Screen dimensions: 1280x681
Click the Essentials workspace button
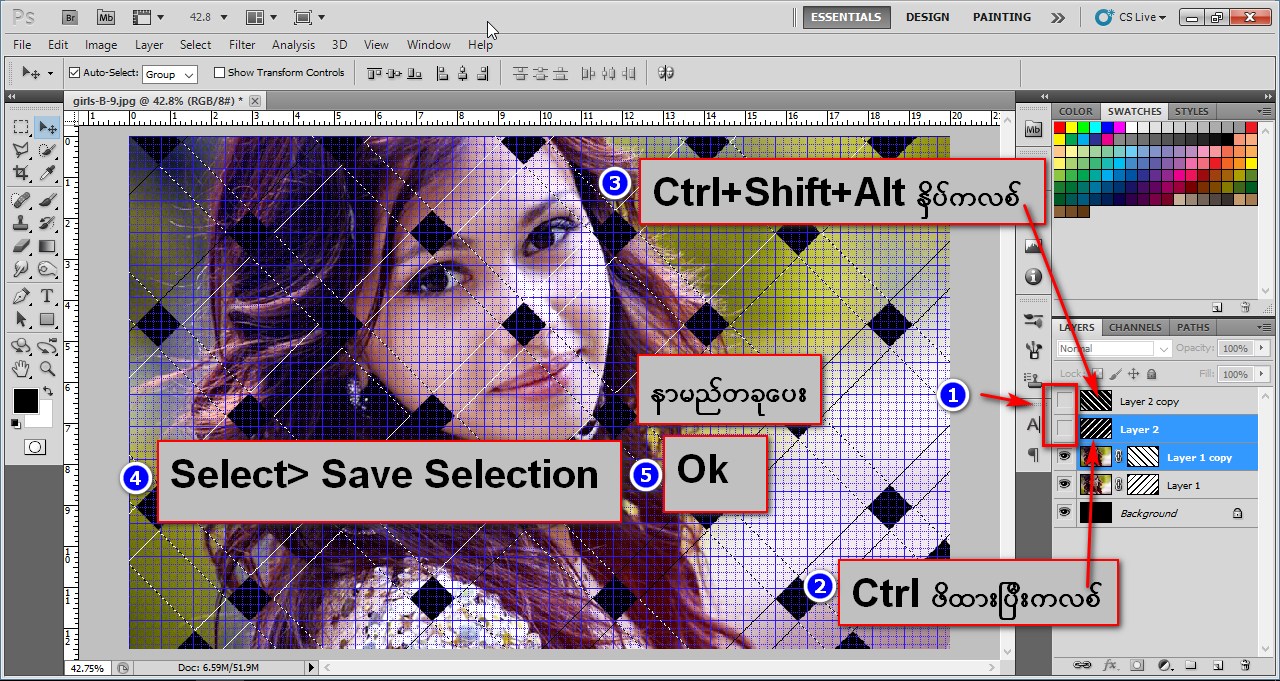coord(846,17)
